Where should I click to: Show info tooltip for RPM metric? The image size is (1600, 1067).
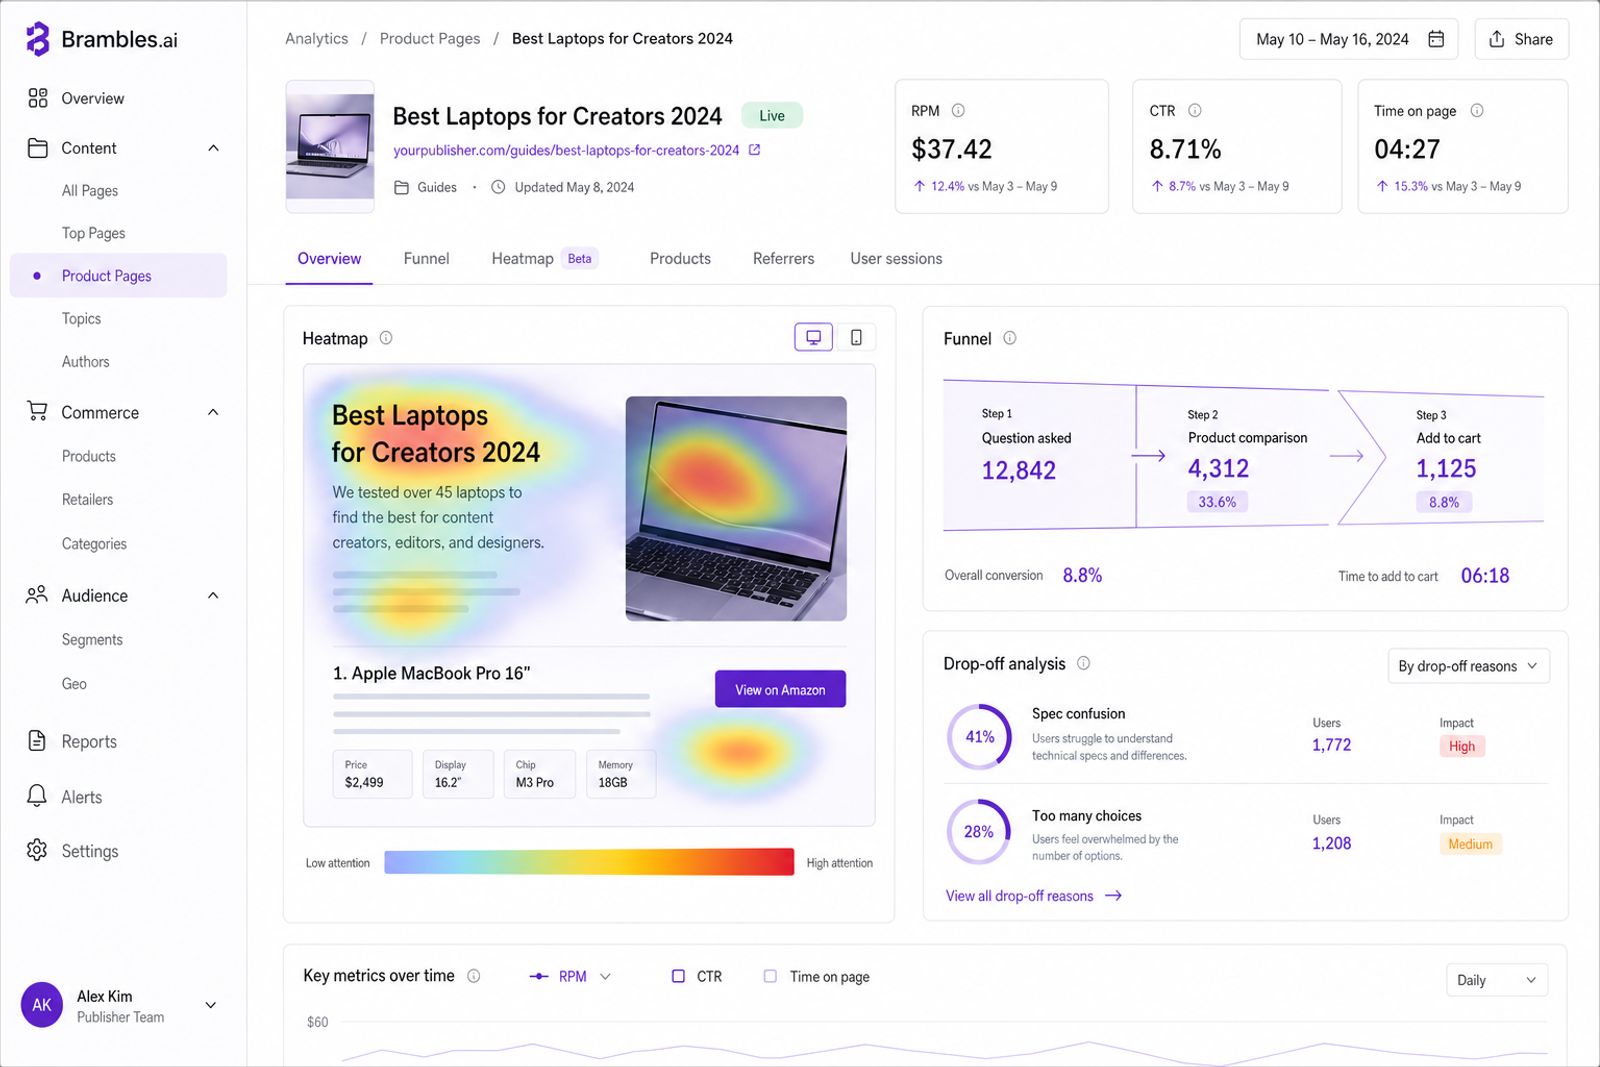[958, 110]
